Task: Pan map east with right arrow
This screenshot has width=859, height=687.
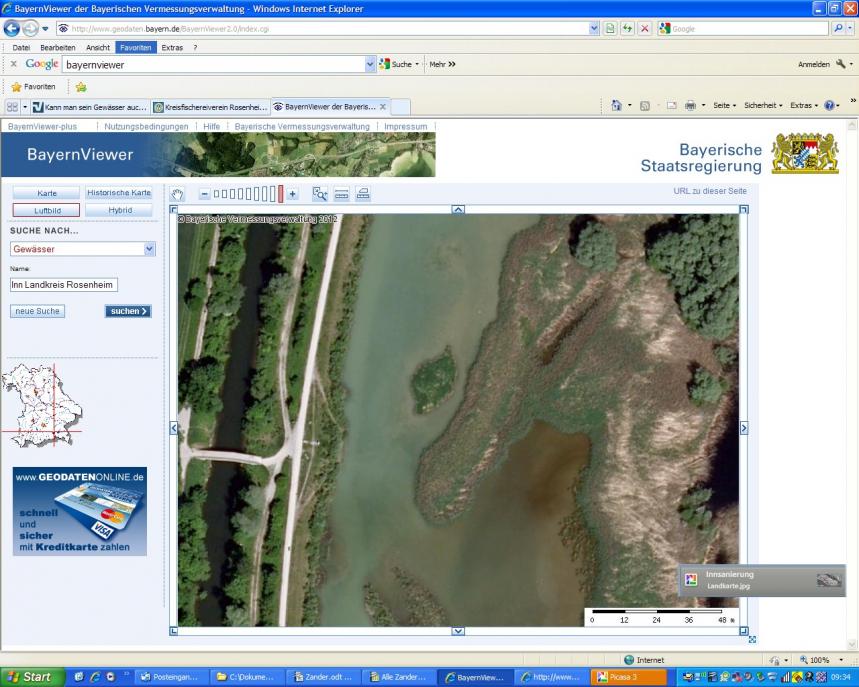Action: [x=744, y=428]
